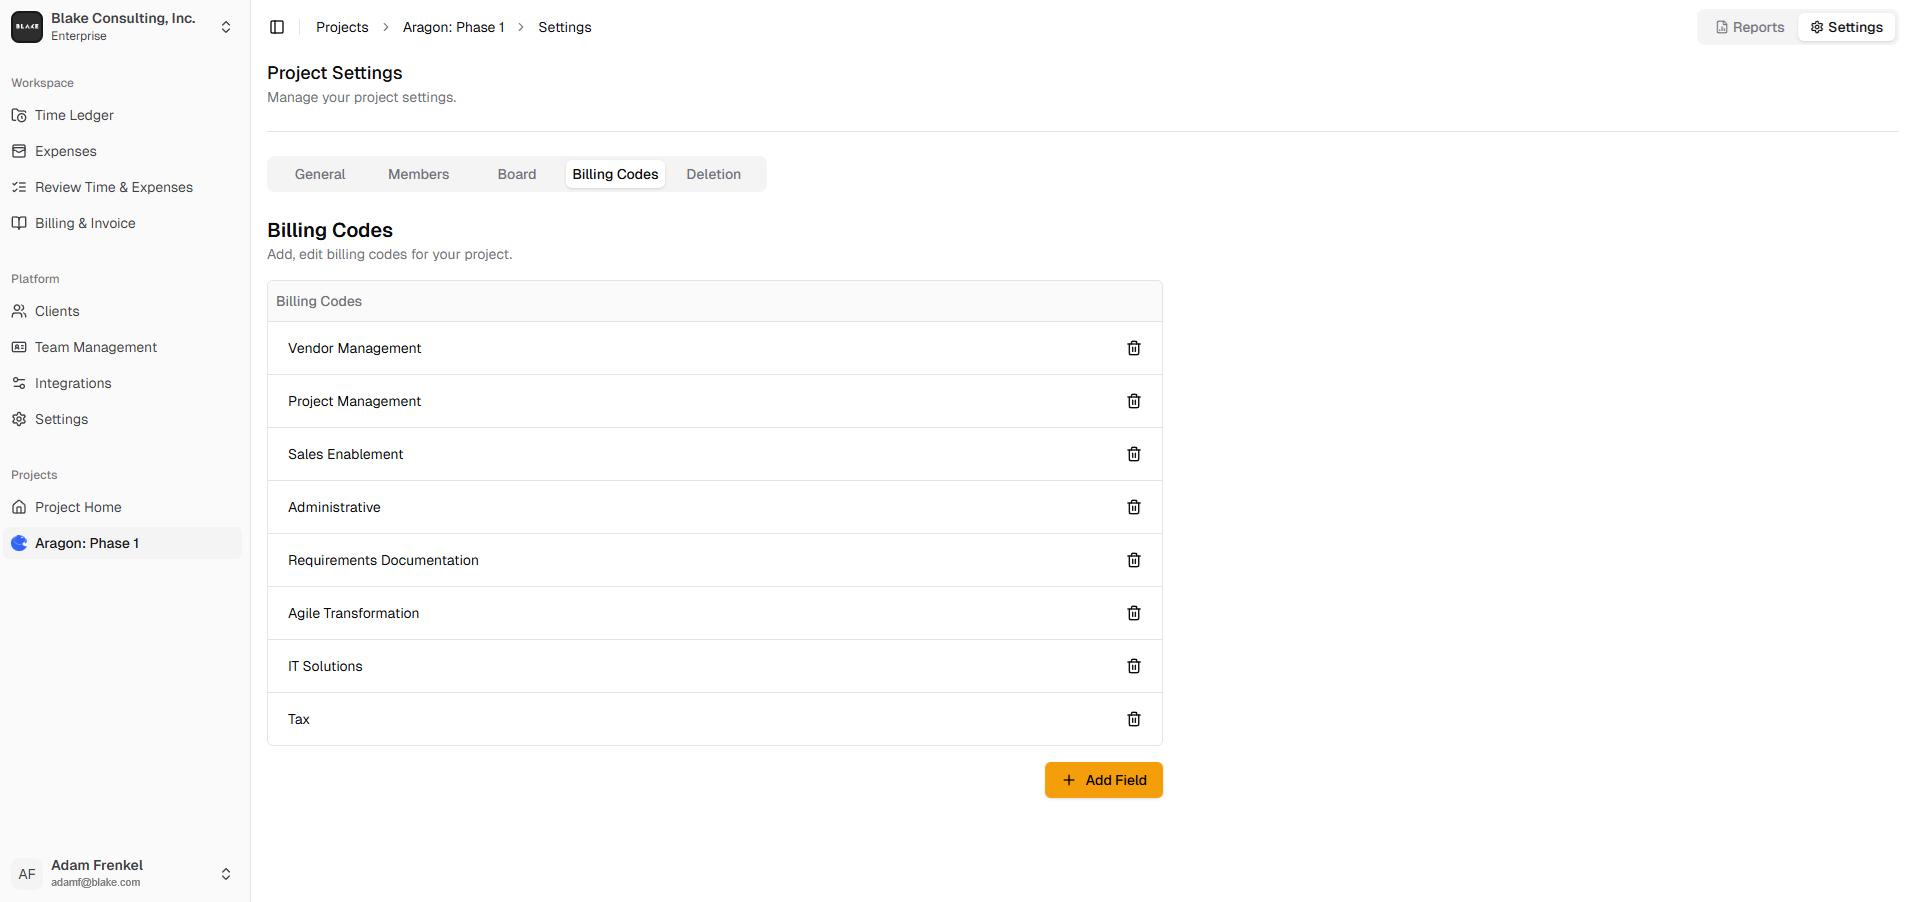Click the Blake Consulting logo

click(x=27, y=27)
